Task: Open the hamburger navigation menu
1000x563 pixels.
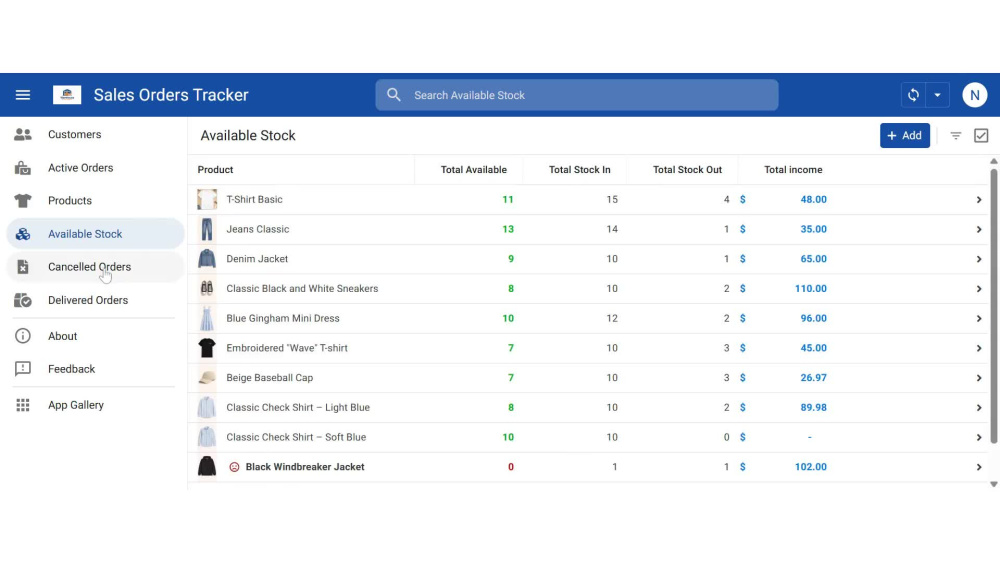Action: pyautogui.click(x=23, y=95)
